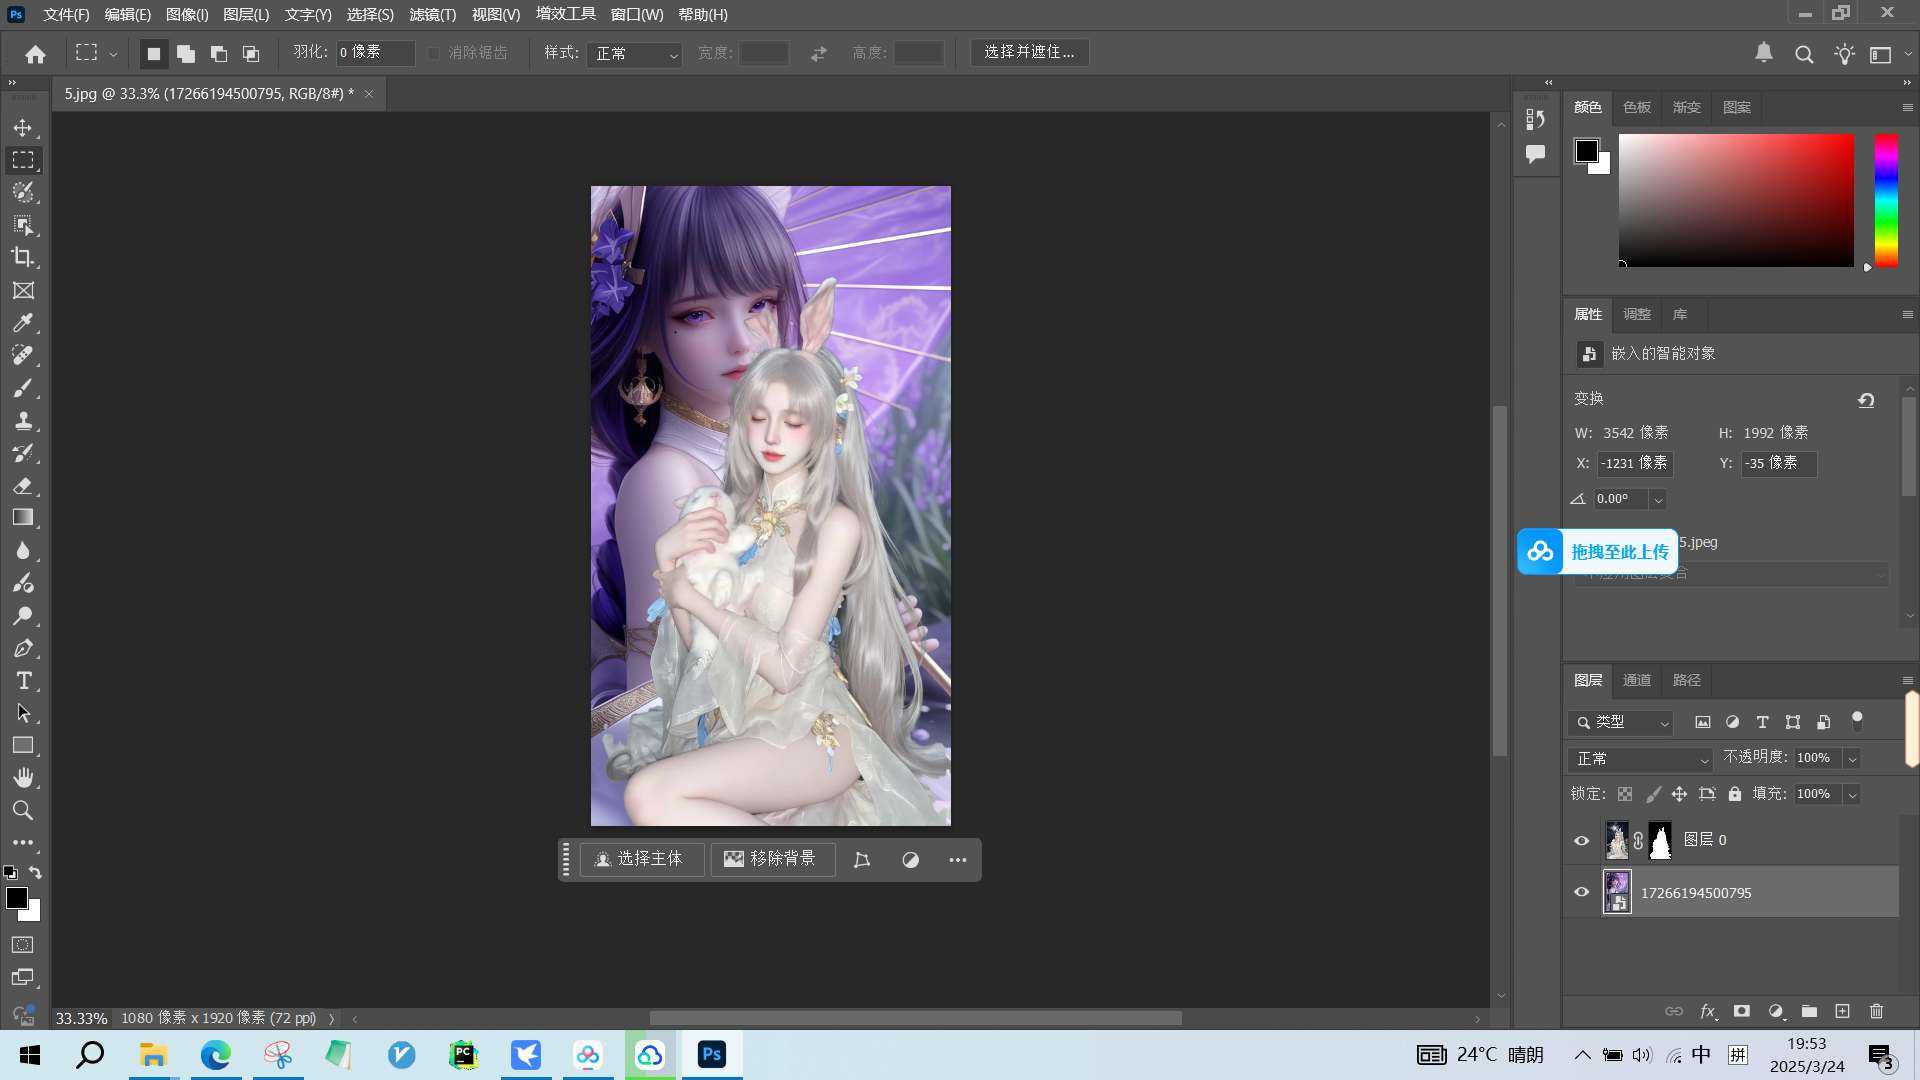This screenshot has width=1920, height=1080.
Task: Choose Add to selection mode
Action: (x=186, y=54)
